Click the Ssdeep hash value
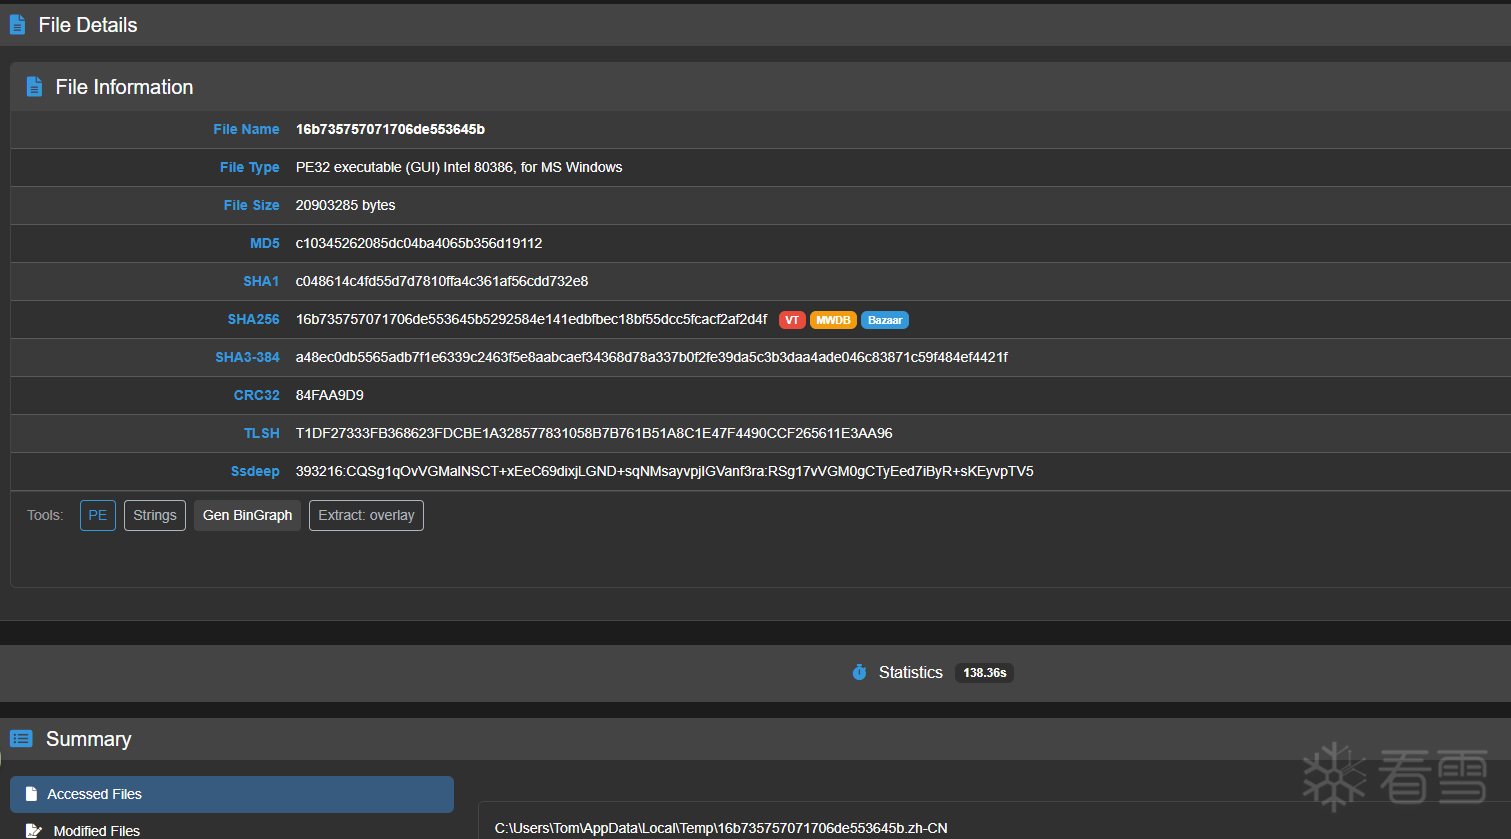The image size is (1511, 839). click(665, 471)
